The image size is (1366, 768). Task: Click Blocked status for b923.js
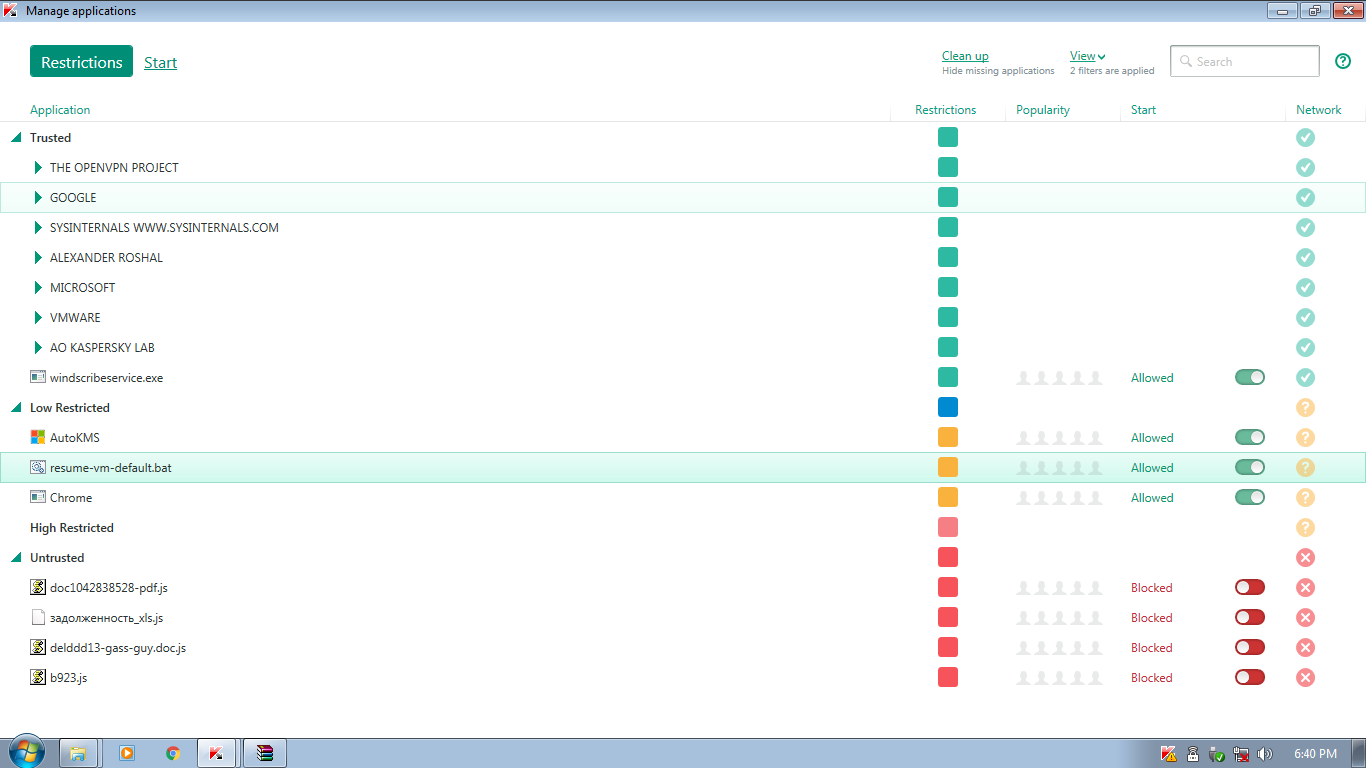[1151, 678]
